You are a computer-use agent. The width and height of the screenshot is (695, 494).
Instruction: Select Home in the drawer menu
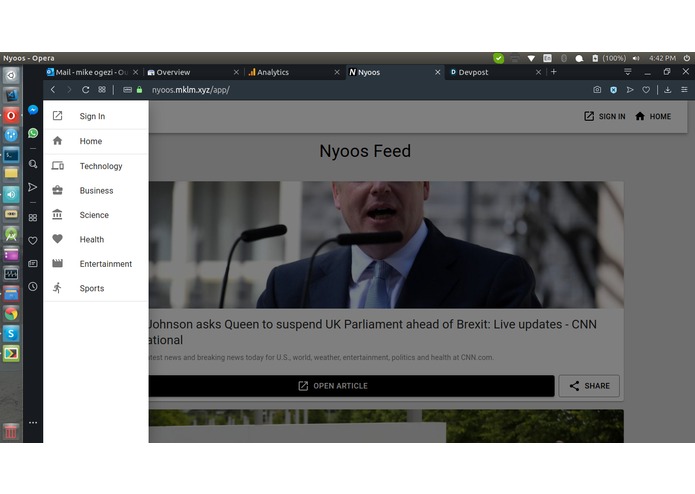(96, 141)
